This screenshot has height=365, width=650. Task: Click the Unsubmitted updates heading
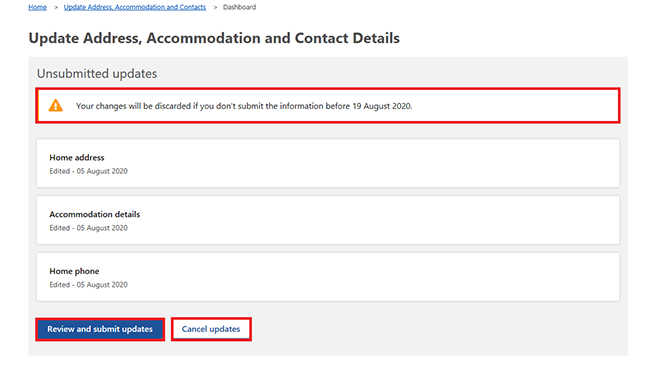97,73
